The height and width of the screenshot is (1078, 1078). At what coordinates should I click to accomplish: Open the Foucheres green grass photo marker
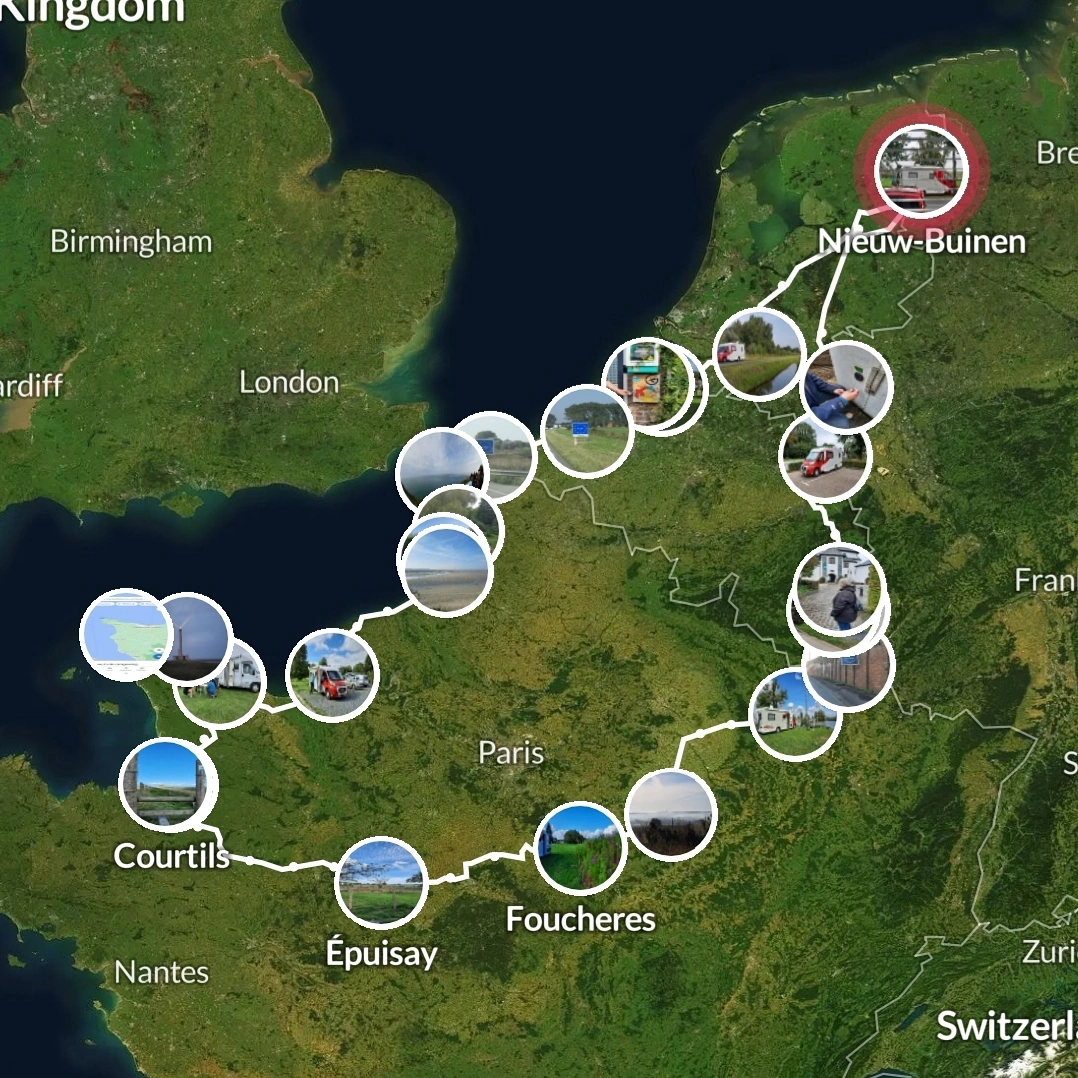click(x=580, y=848)
